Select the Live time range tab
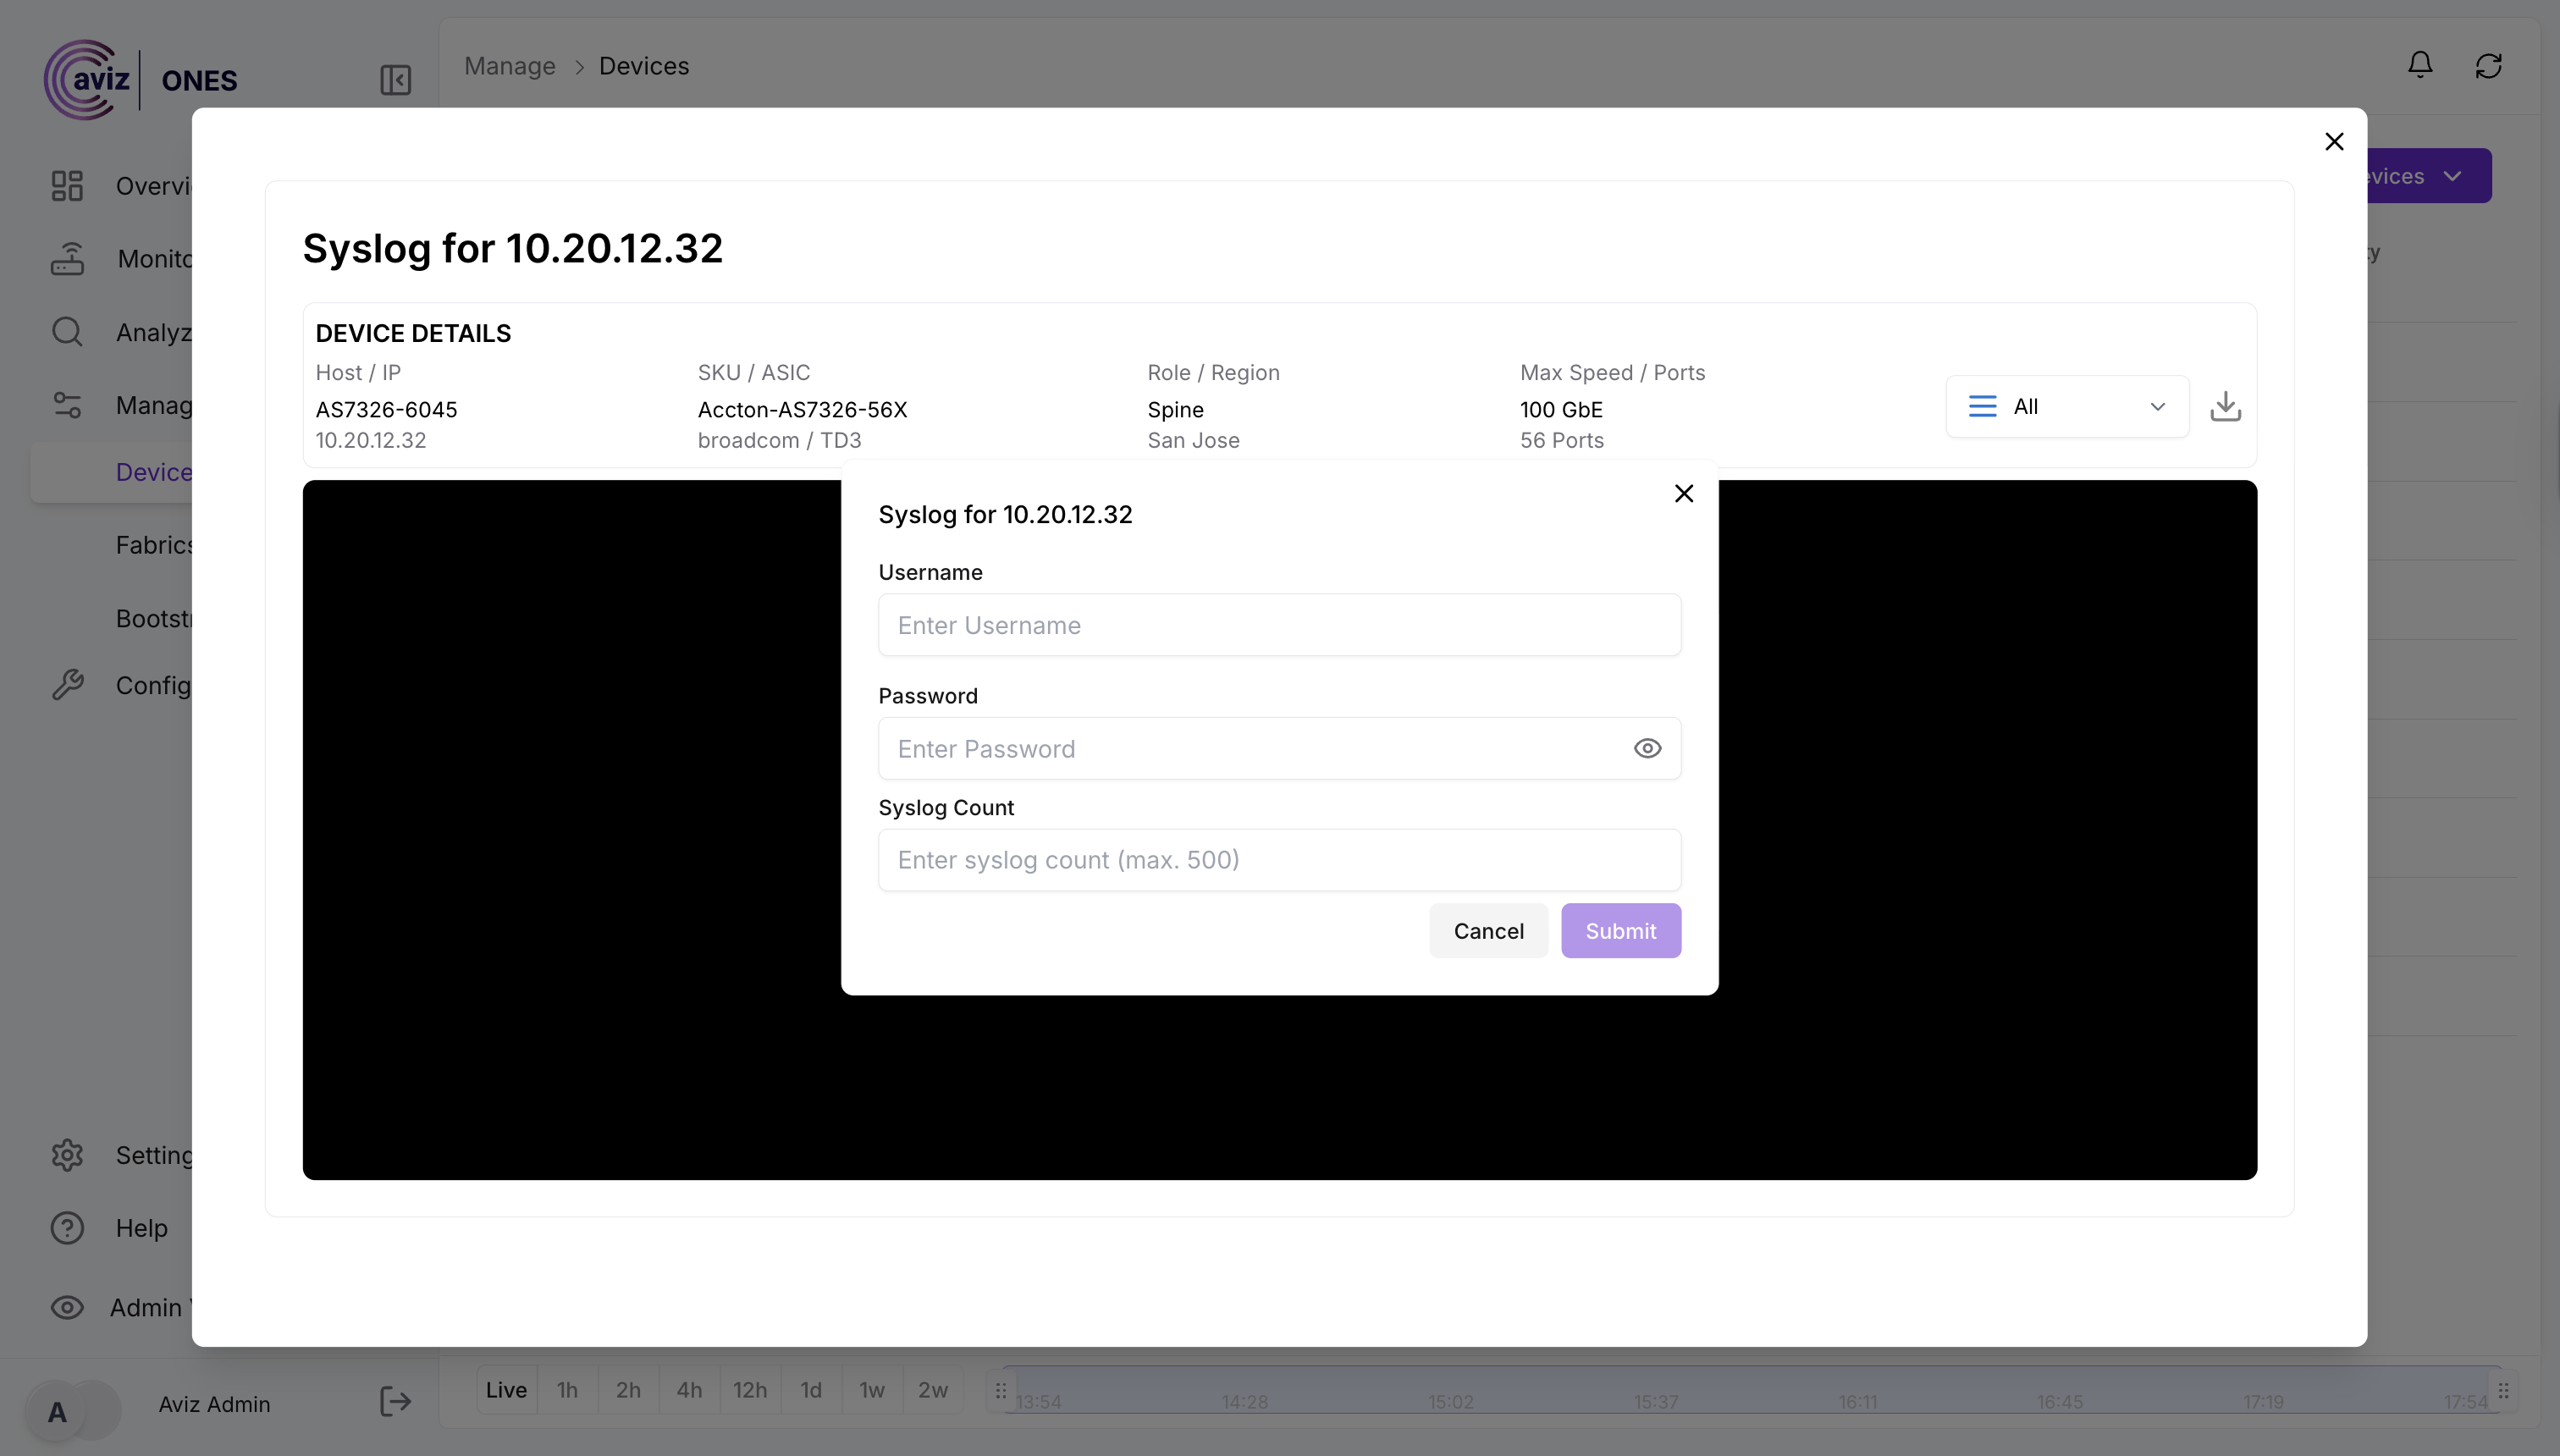The image size is (2560, 1456). pos(506,1390)
